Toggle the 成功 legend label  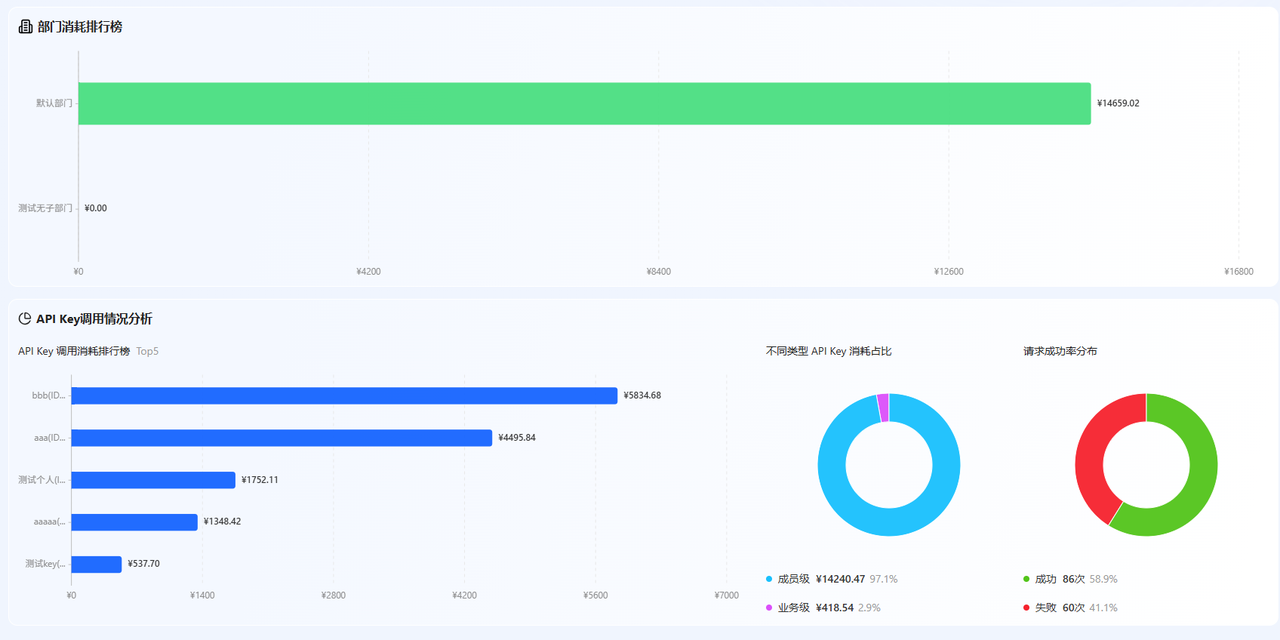(1045, 579)
